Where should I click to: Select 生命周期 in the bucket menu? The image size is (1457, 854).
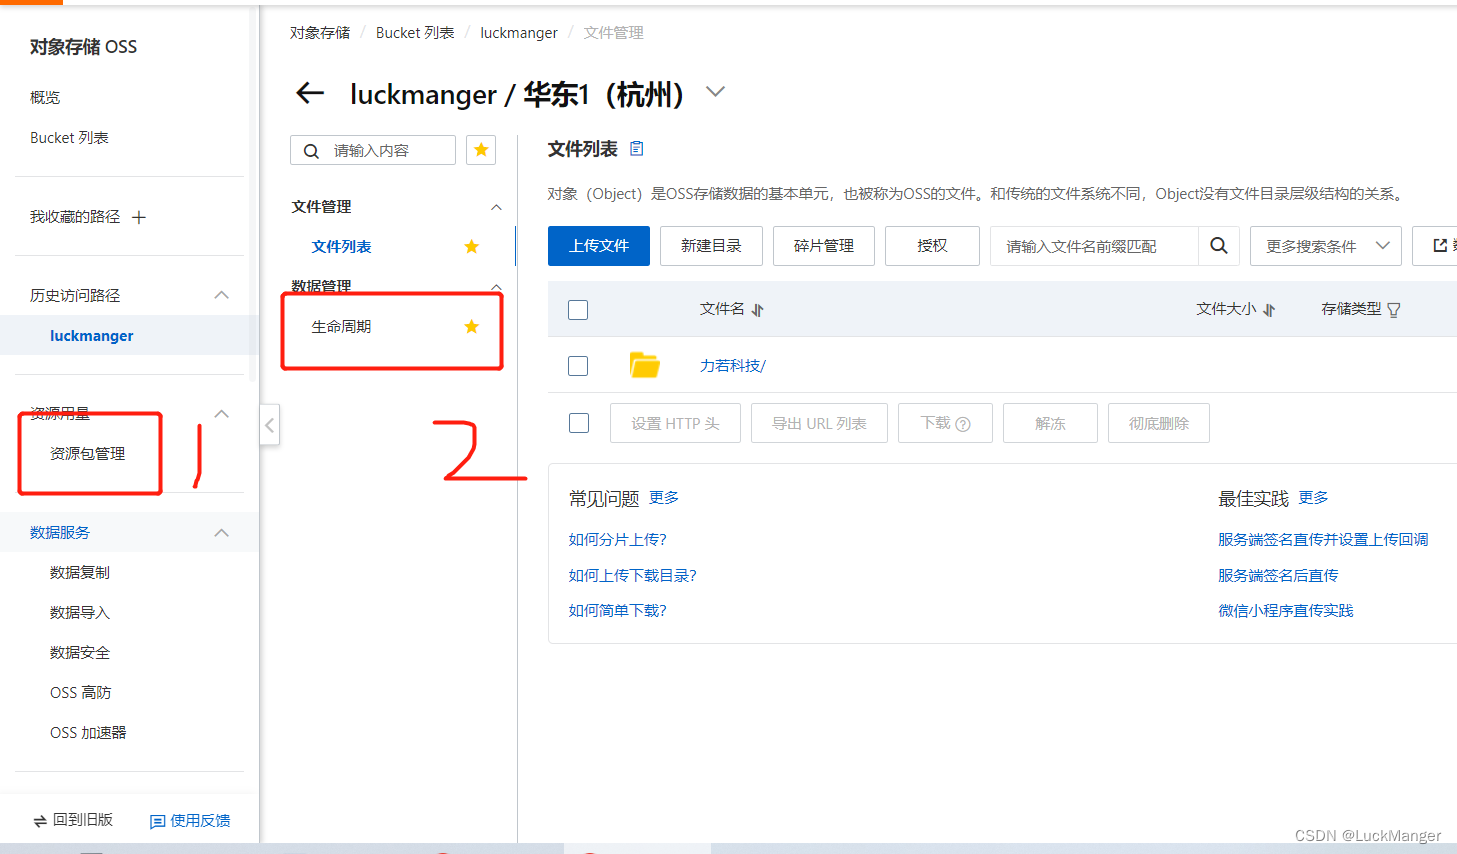tap(341, 327)
